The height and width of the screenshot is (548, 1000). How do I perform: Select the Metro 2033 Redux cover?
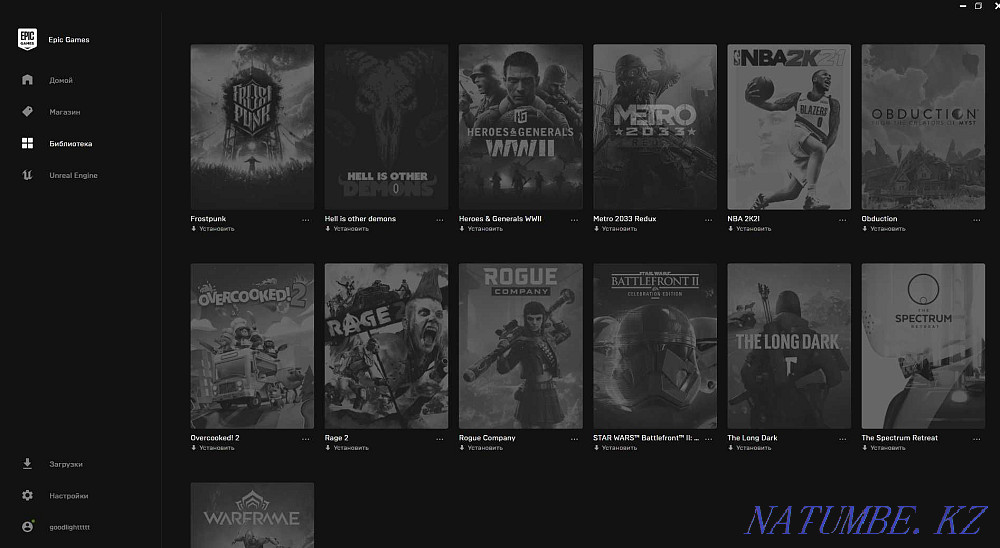[x=655, y=127]
